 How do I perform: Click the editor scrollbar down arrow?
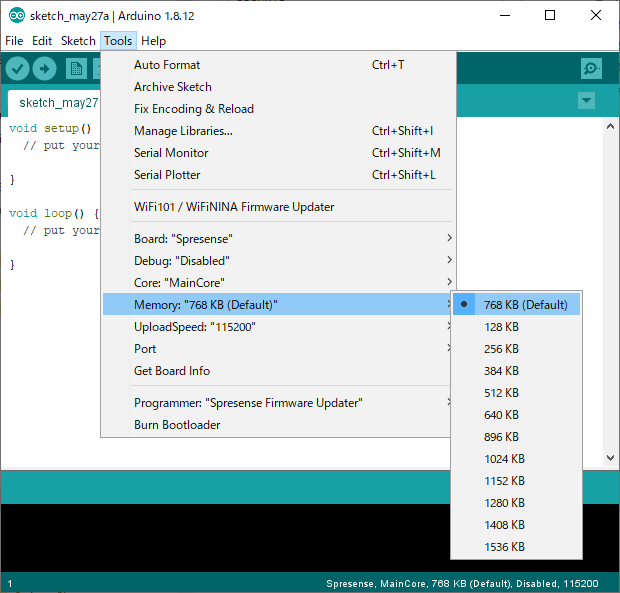tap(612, 457)
